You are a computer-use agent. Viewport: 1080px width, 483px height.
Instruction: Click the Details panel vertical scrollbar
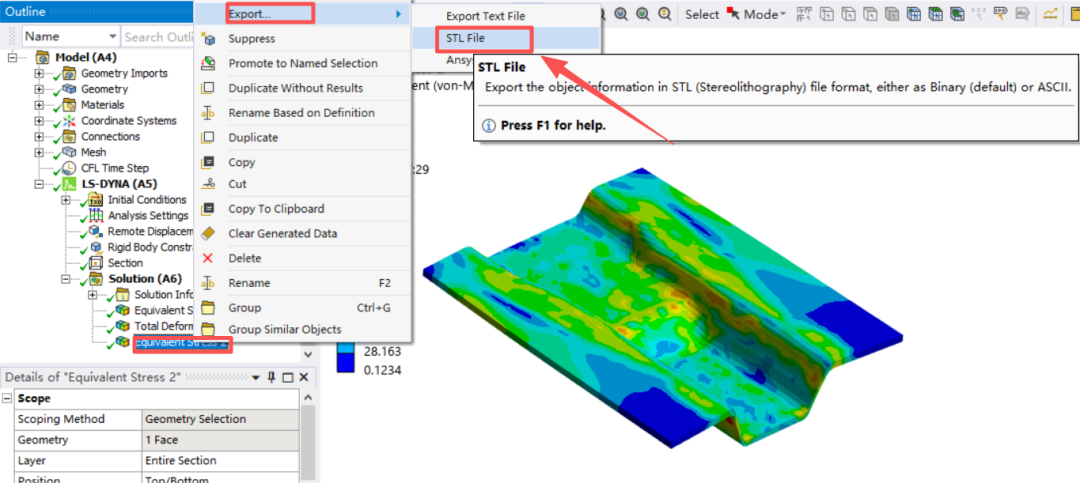point(307,441)
